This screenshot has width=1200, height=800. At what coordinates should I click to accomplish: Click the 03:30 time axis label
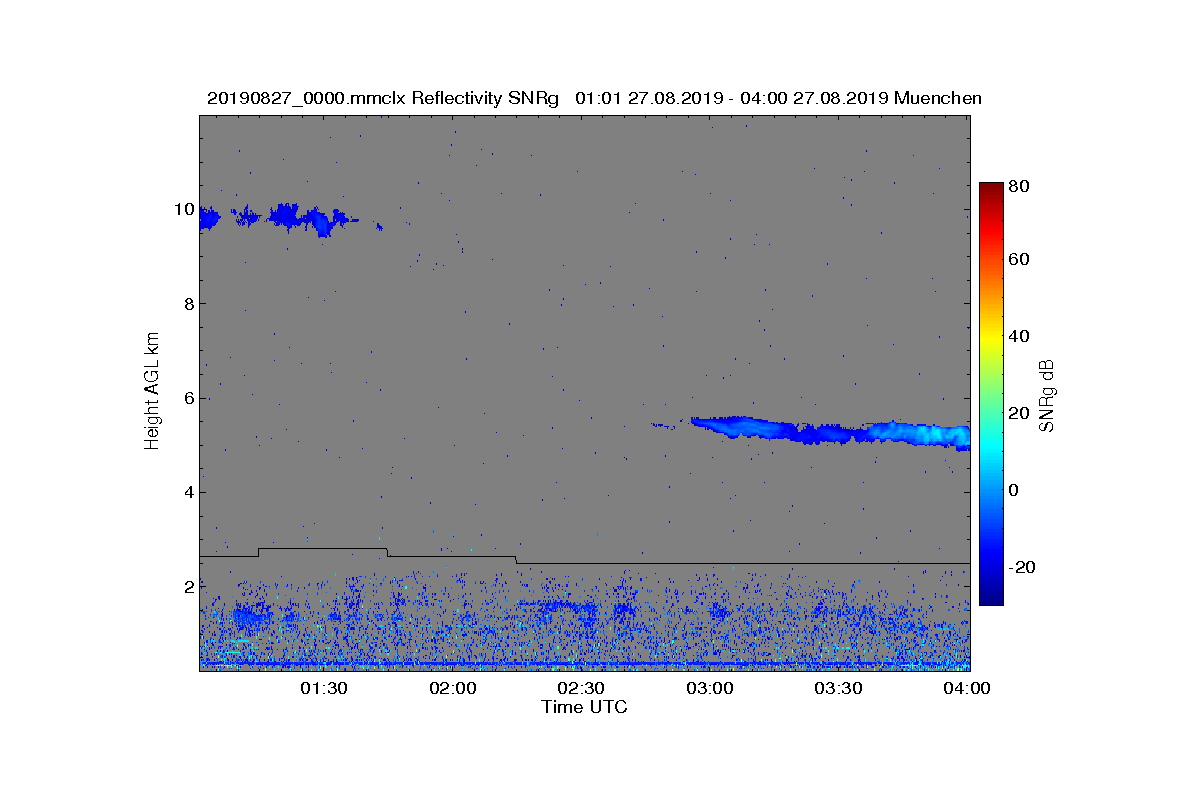838,688
